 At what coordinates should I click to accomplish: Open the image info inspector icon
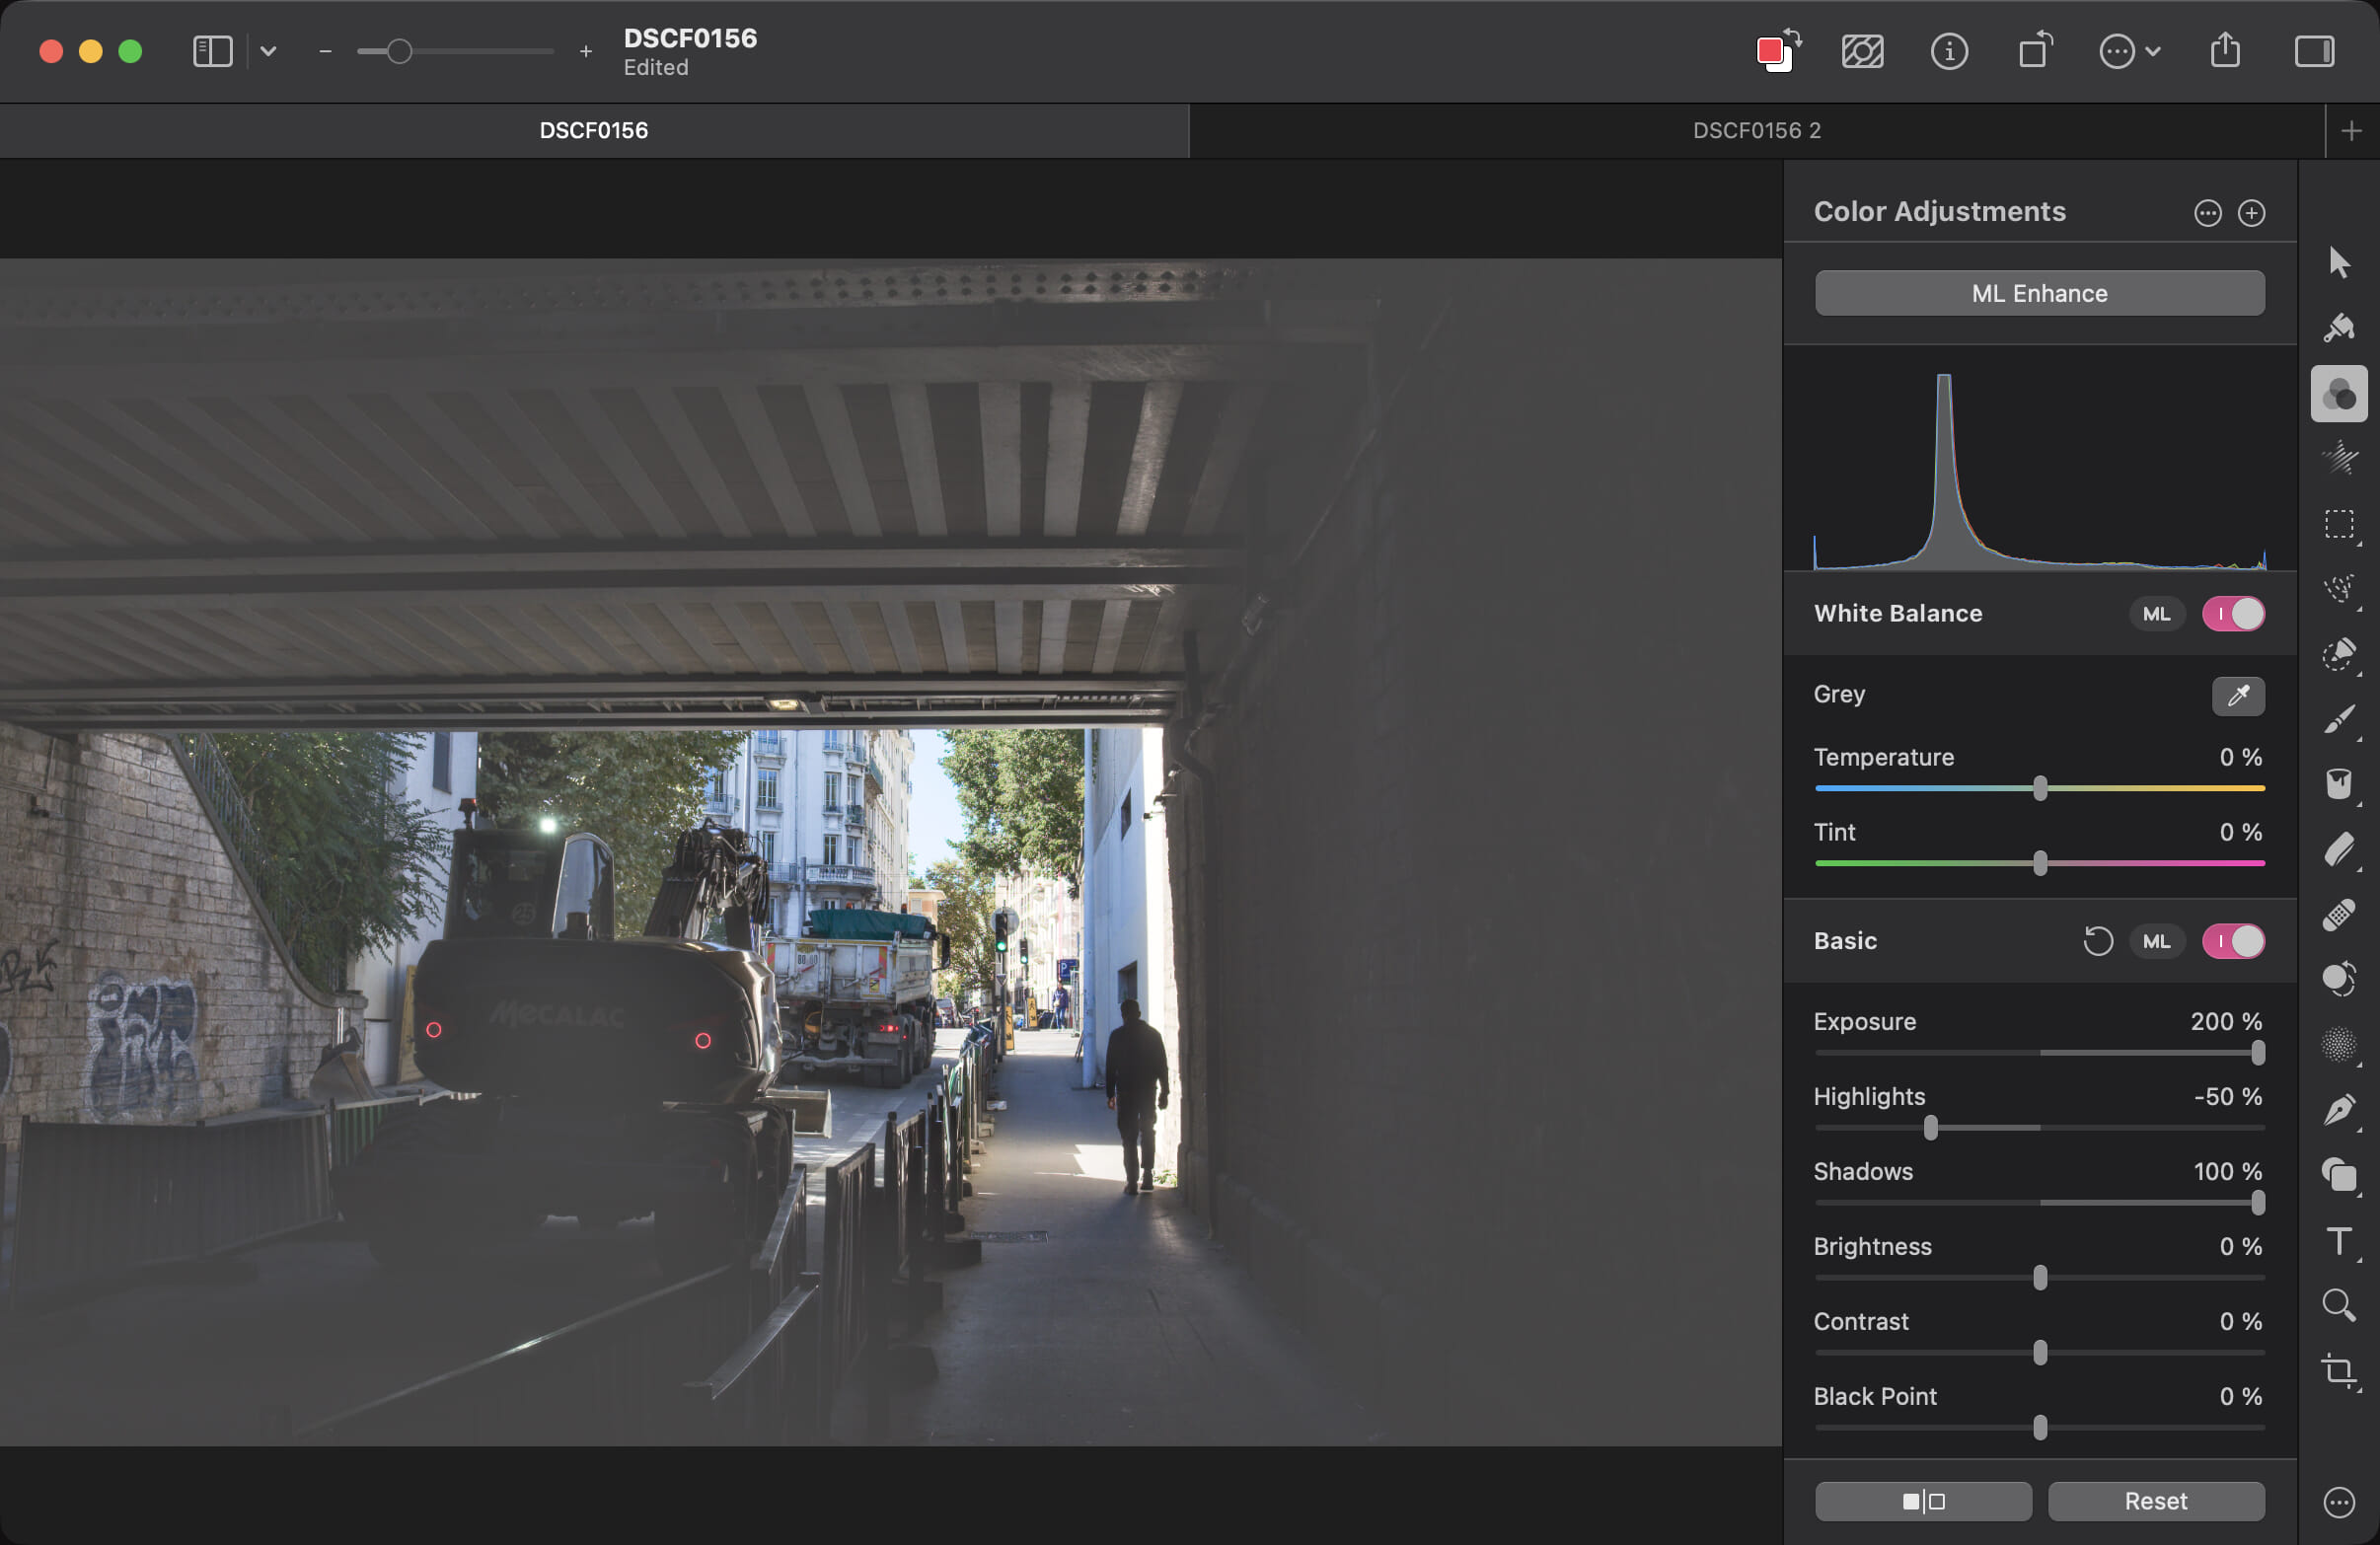click(1948, 51)
